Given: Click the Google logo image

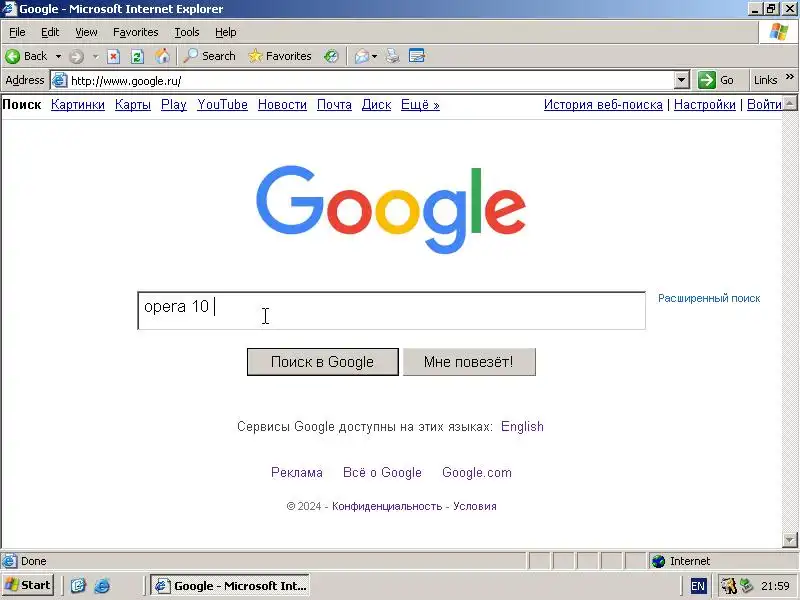Looking at the screenshot, I should pos(391,209).
